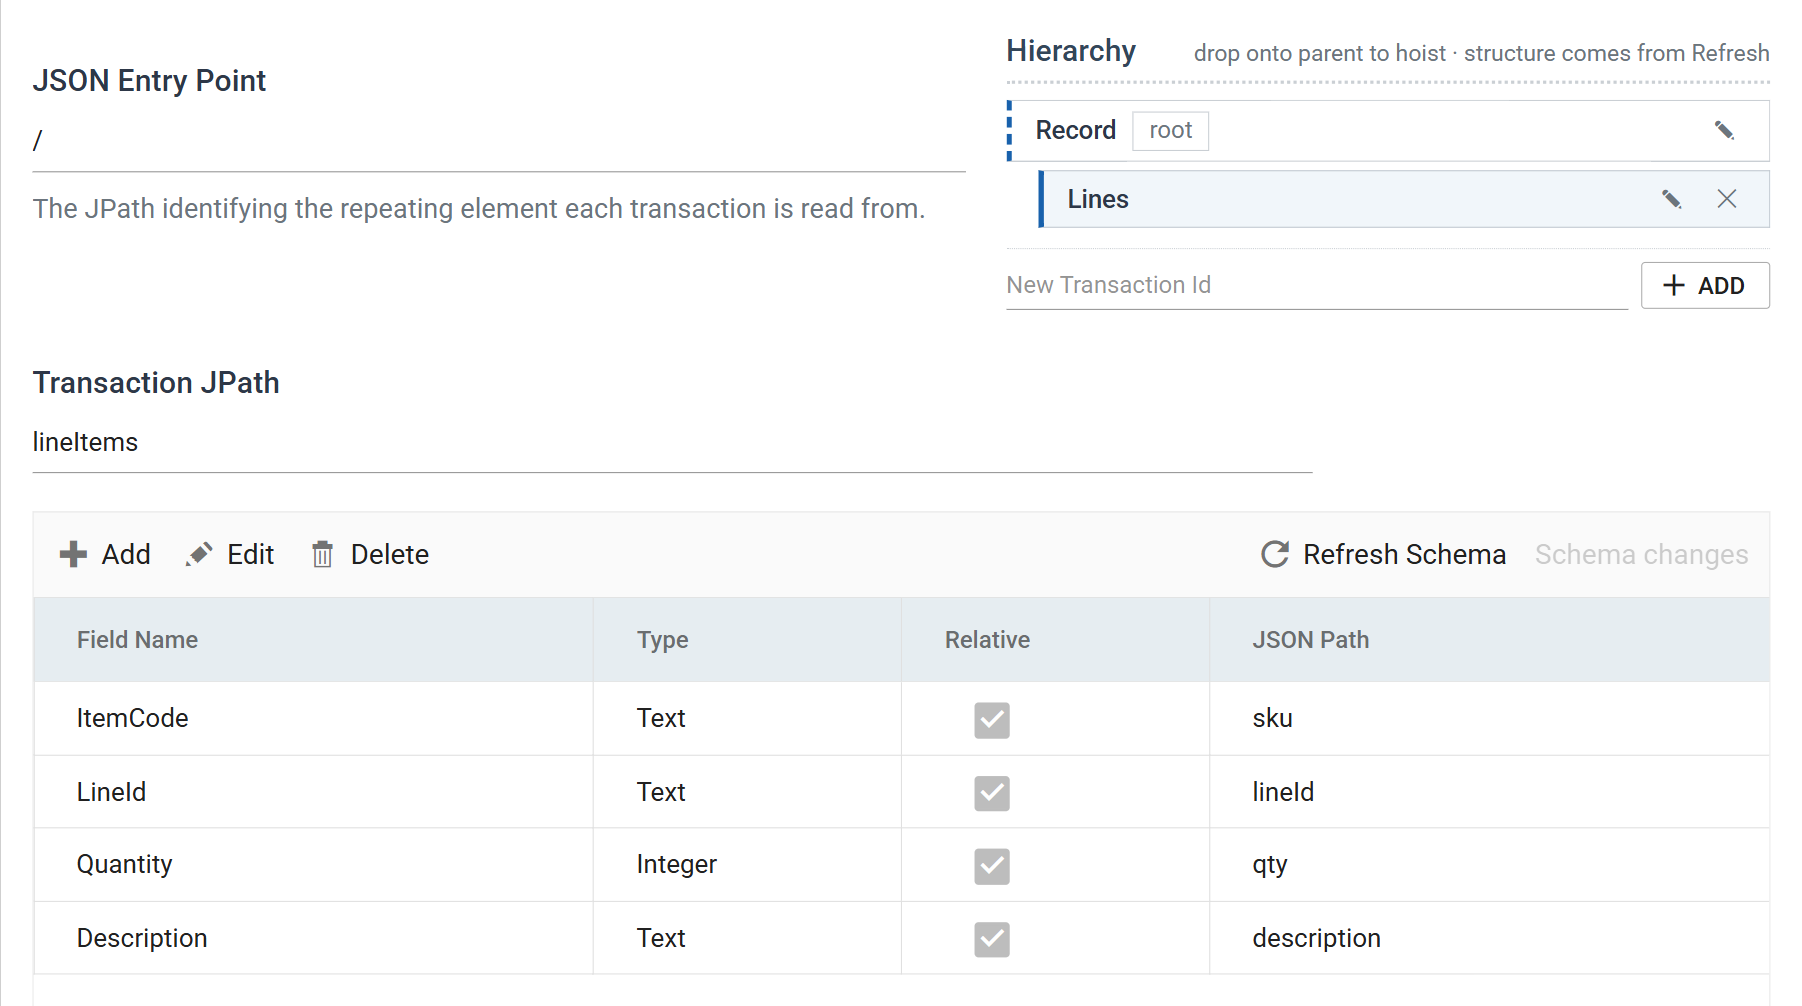
Task: Select the Record root hierarchy row
Action: click(x=1388, y=131)
